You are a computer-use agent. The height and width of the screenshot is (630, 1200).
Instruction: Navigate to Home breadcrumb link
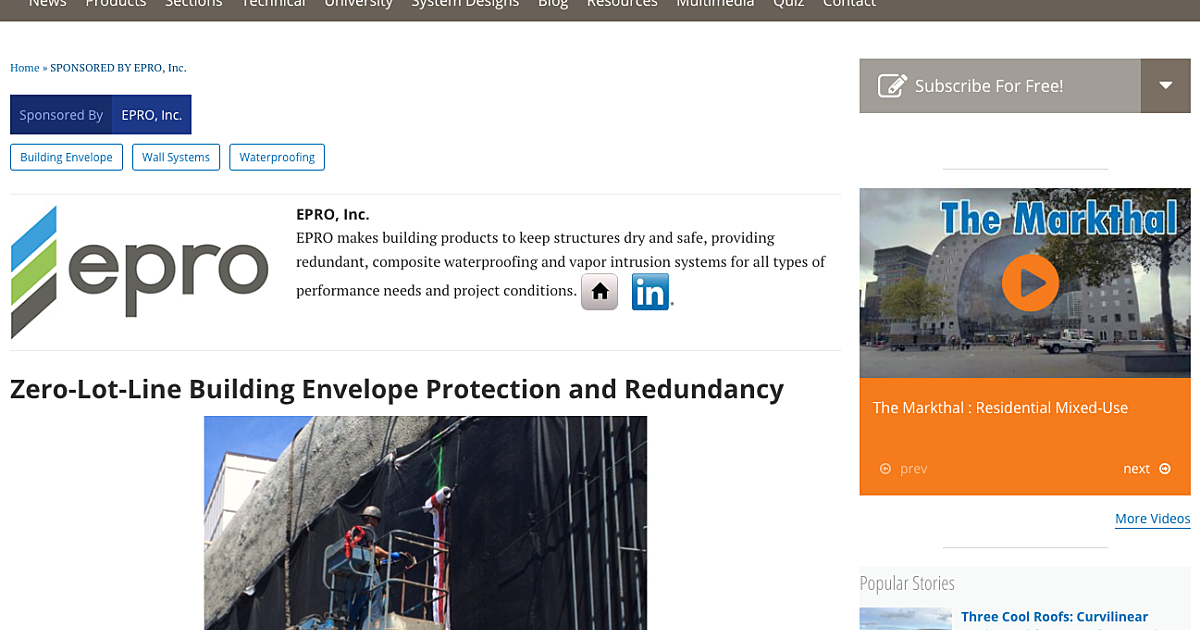point(24,68)
